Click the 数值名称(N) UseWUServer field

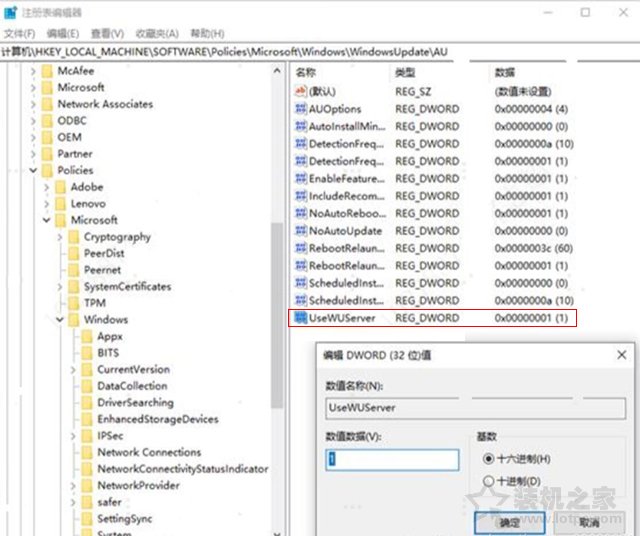(476, 408)
